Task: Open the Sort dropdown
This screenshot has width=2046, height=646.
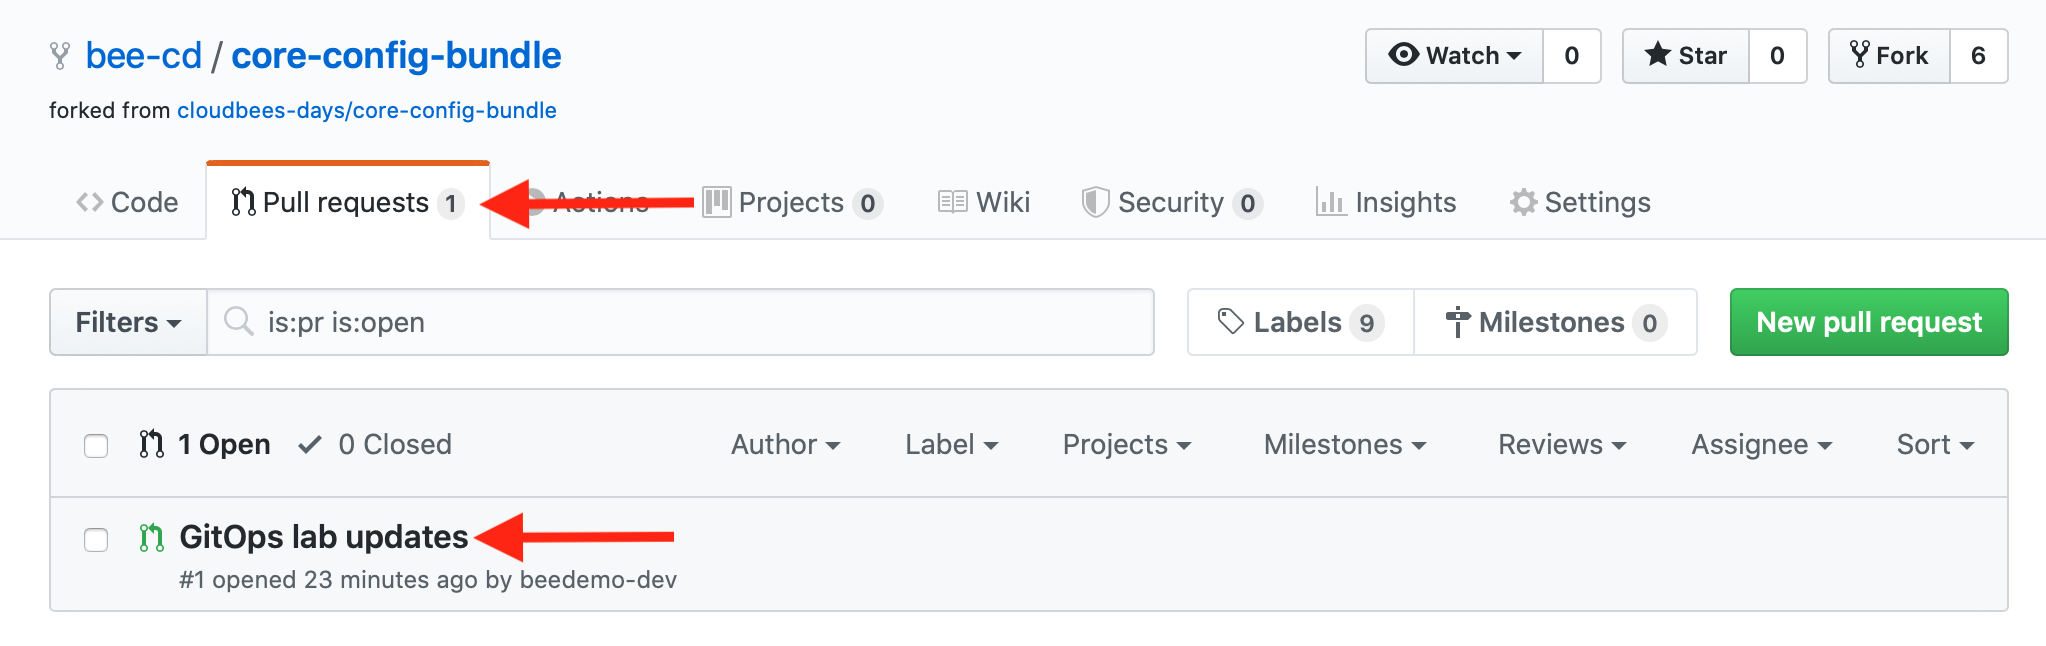Action: (x=1935, y=444)
